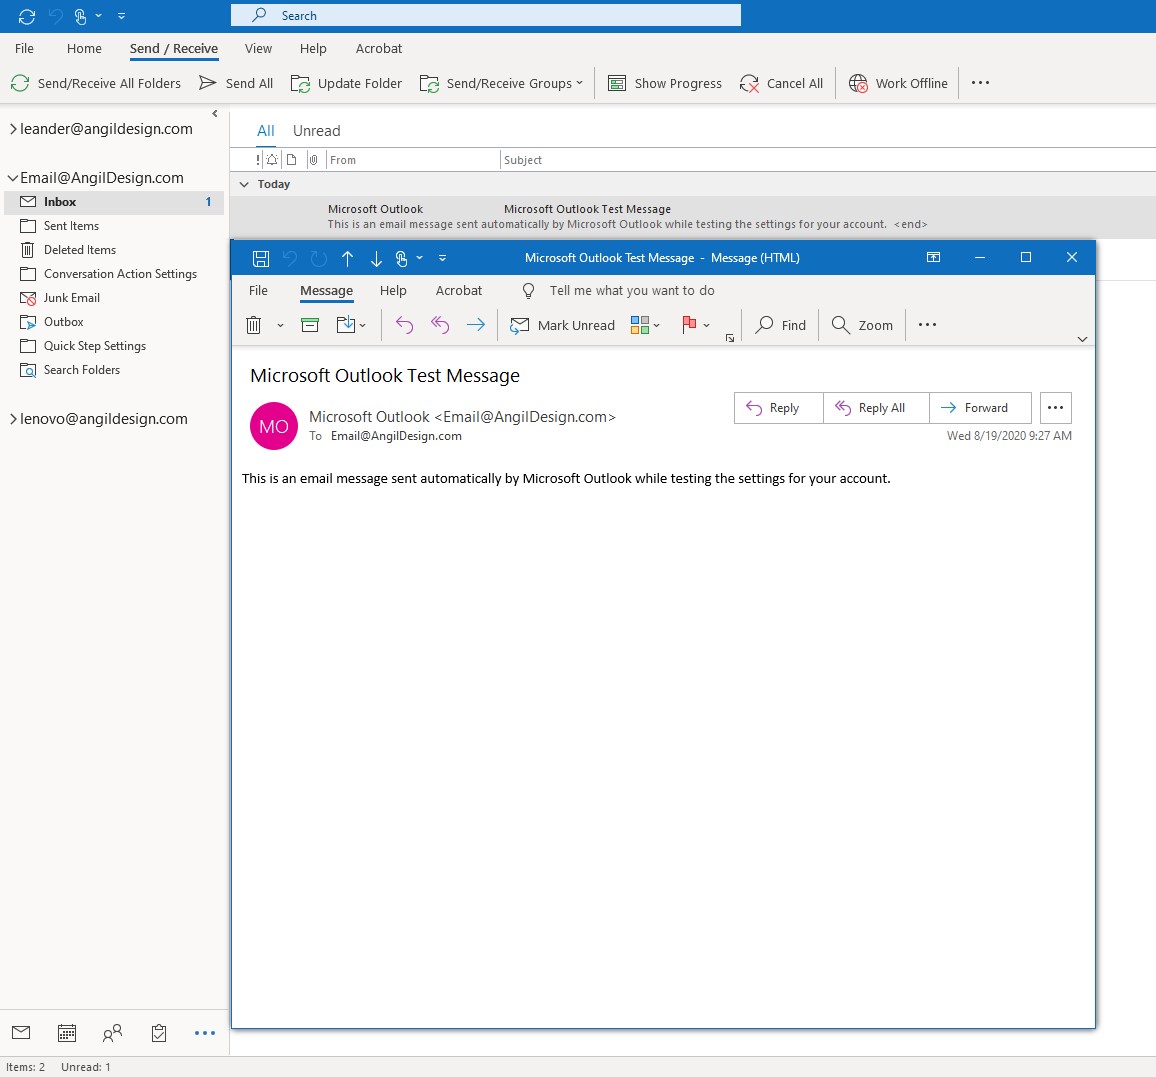The width and height of the screenshot is (1156, 1077).
Task: Click Mark Unread
Action: [563, 325]
